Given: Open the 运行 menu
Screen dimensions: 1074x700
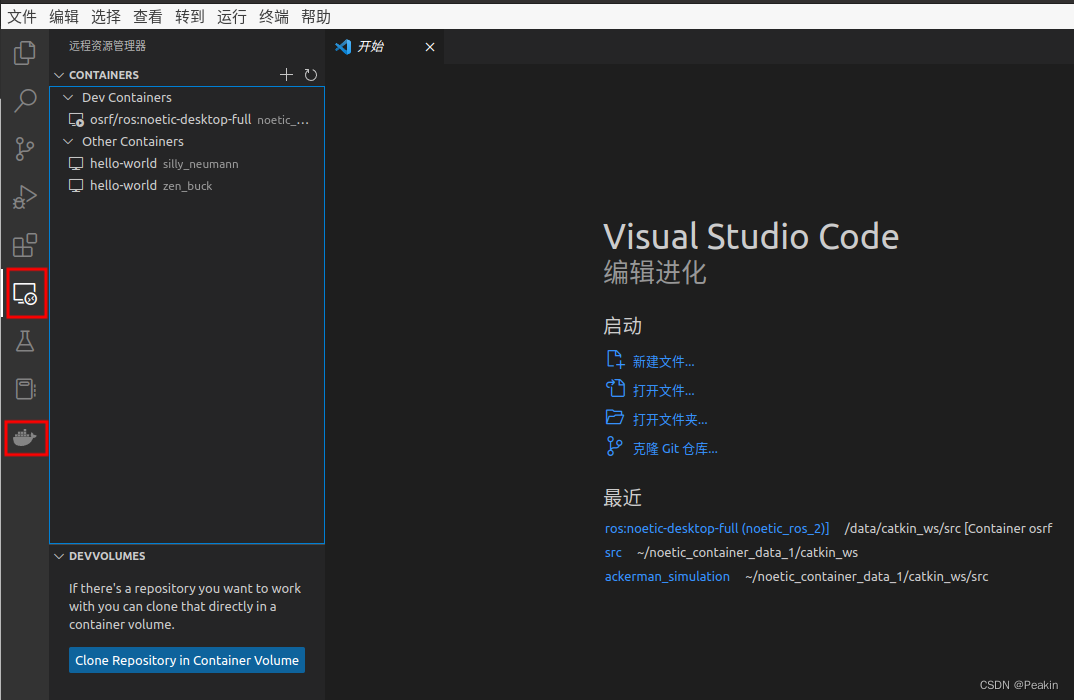Looking at the screenshot, I should (x=231, y=16).
